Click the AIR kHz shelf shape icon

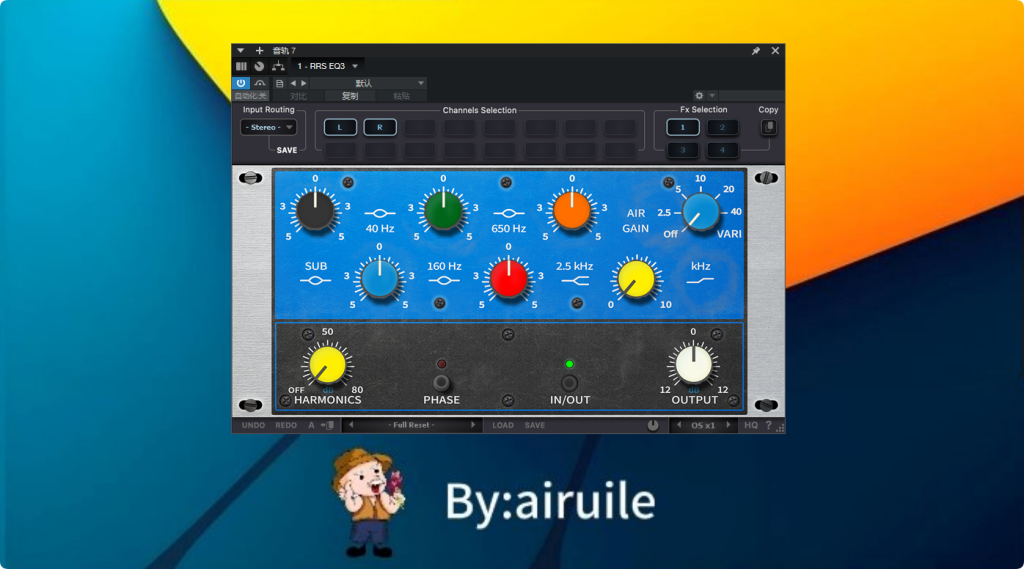coord(700,281)
